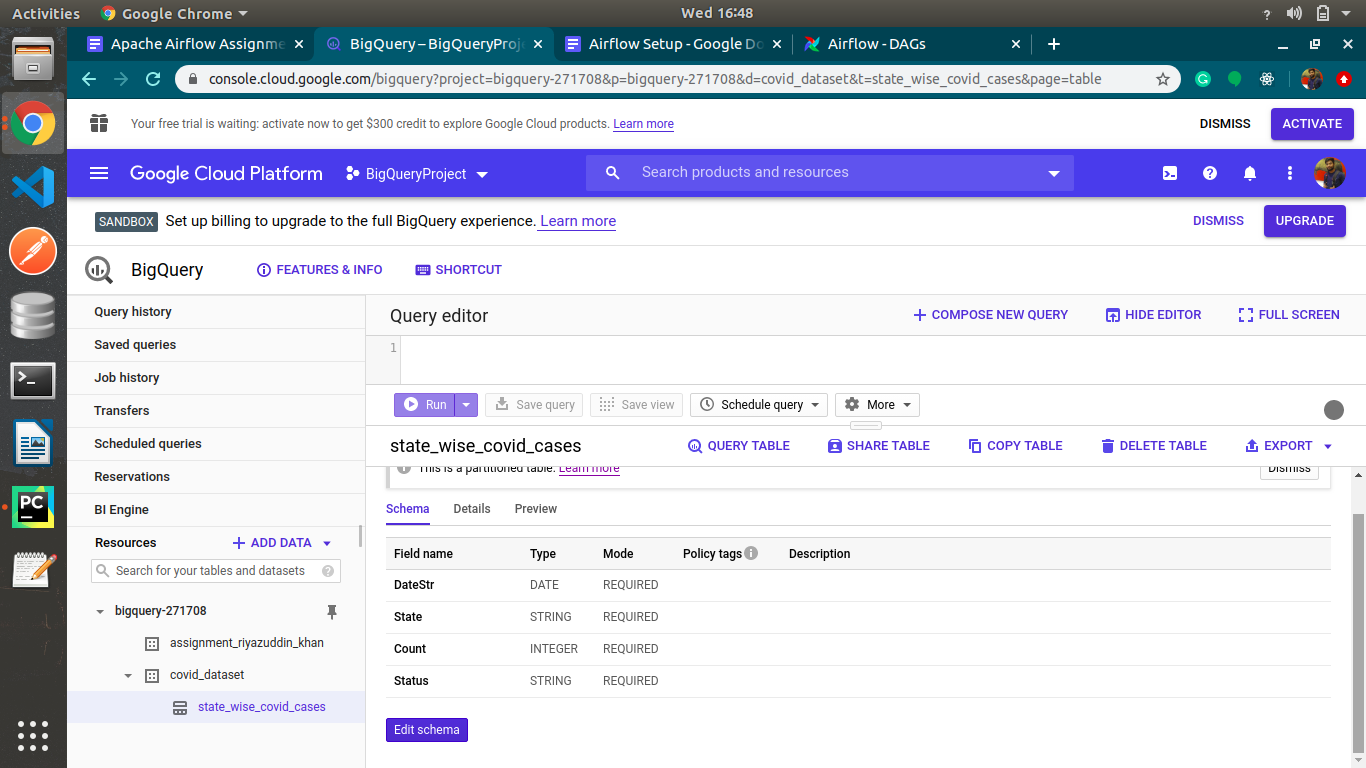Image resolution: width=1366 pixels, height=768 pixels.
Task: Show applications grid in dock
Action: pyautogui.click(x=32, y=736)
